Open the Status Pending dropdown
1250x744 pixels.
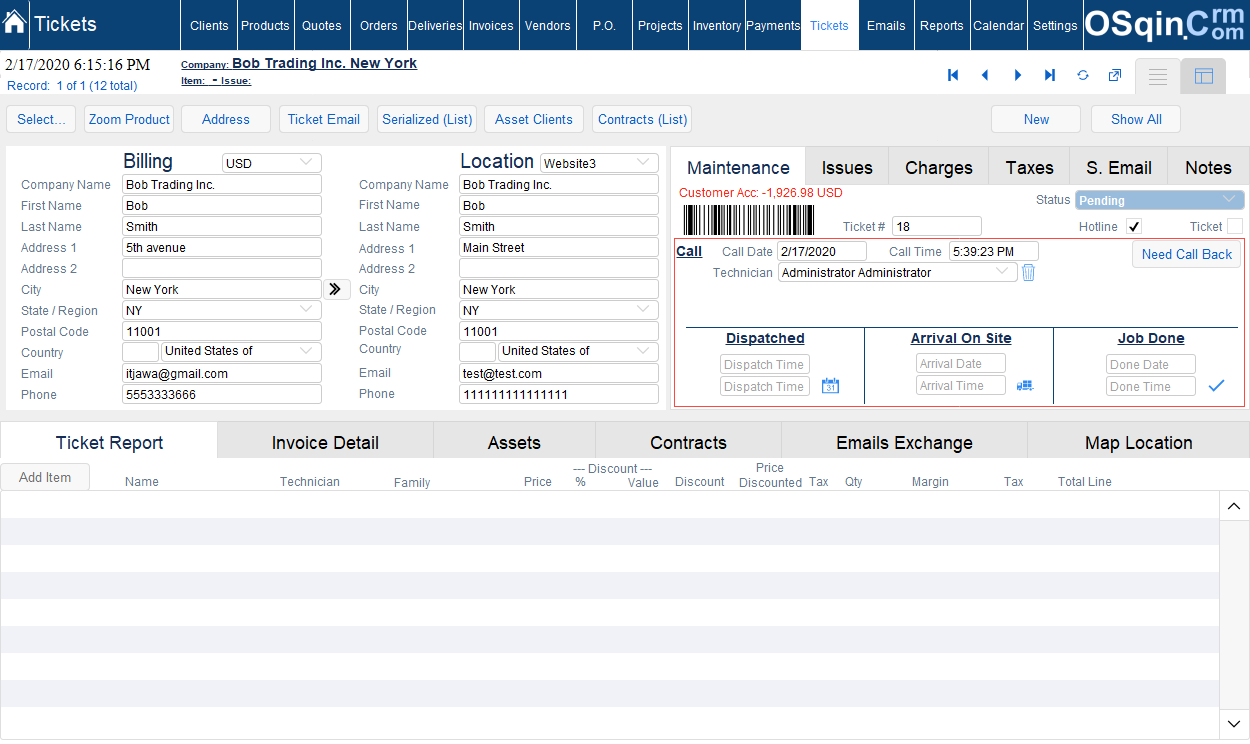click(x=1160, y=200)
